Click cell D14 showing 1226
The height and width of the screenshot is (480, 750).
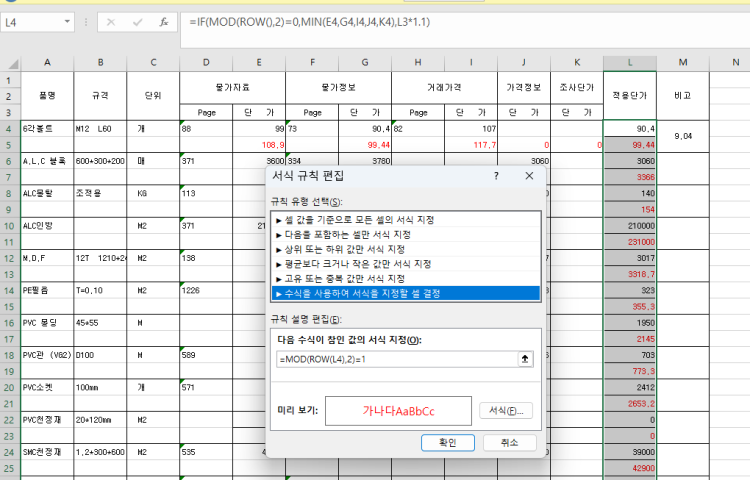(x=206, y=290)
